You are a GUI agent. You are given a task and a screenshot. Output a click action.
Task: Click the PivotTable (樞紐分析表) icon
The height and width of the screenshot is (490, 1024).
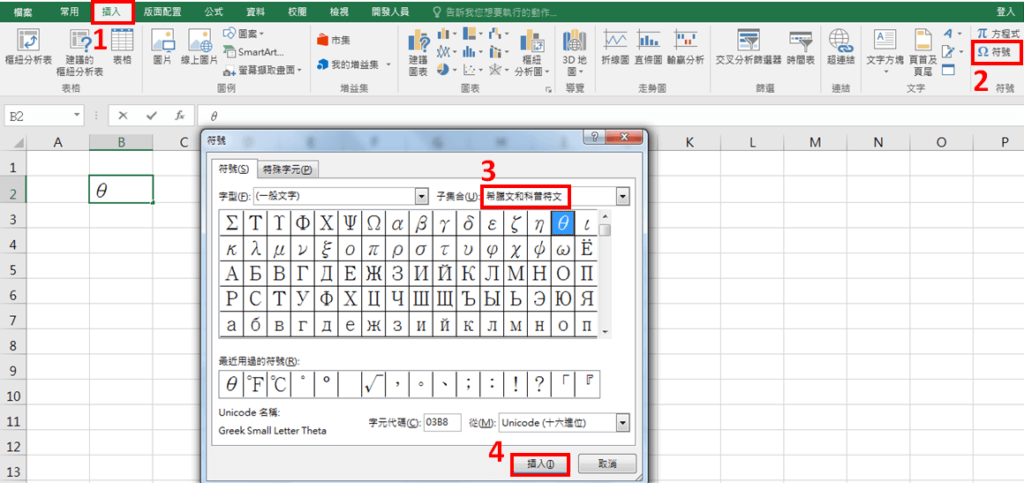(28, 47)
